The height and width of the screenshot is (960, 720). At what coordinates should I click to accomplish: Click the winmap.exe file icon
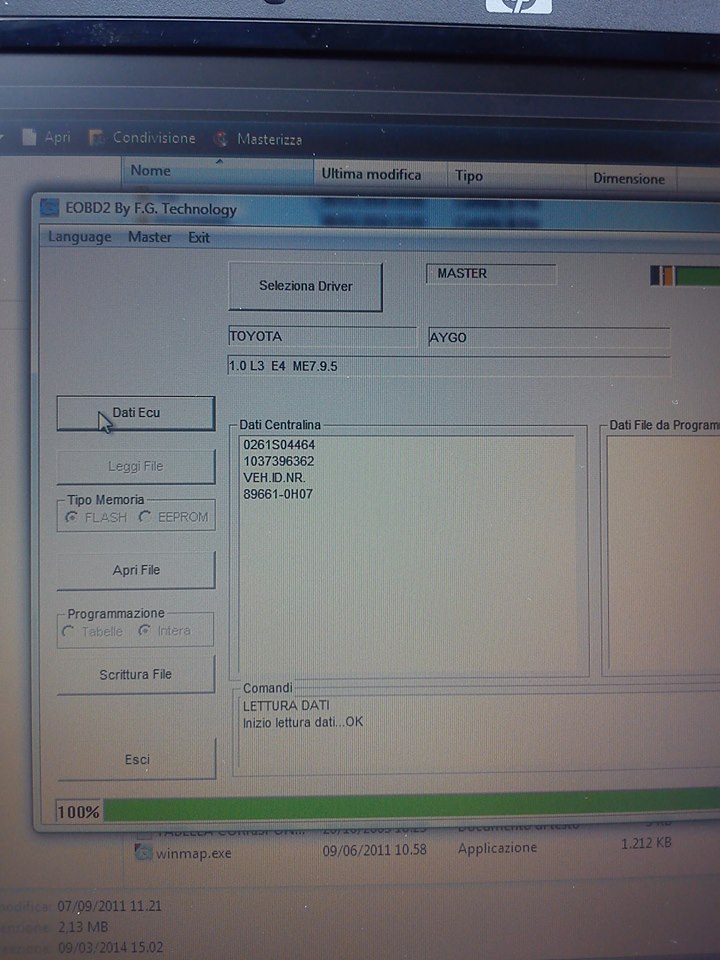[143, 852]
